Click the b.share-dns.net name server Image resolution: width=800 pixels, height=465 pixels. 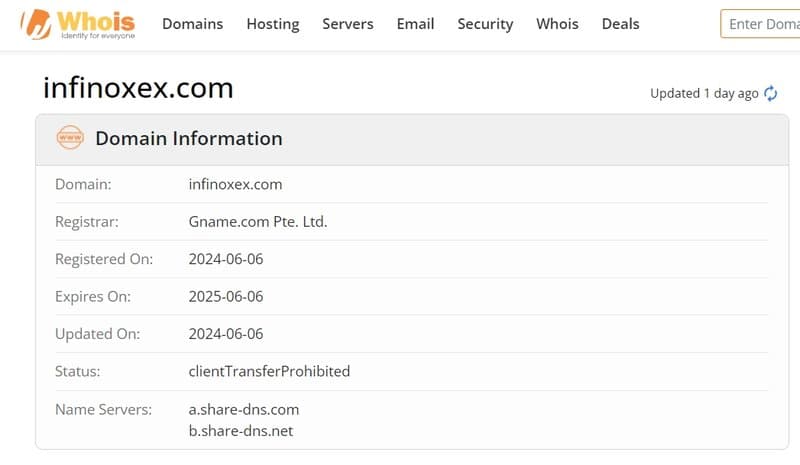pyautogui.click(x=241, y=431)
